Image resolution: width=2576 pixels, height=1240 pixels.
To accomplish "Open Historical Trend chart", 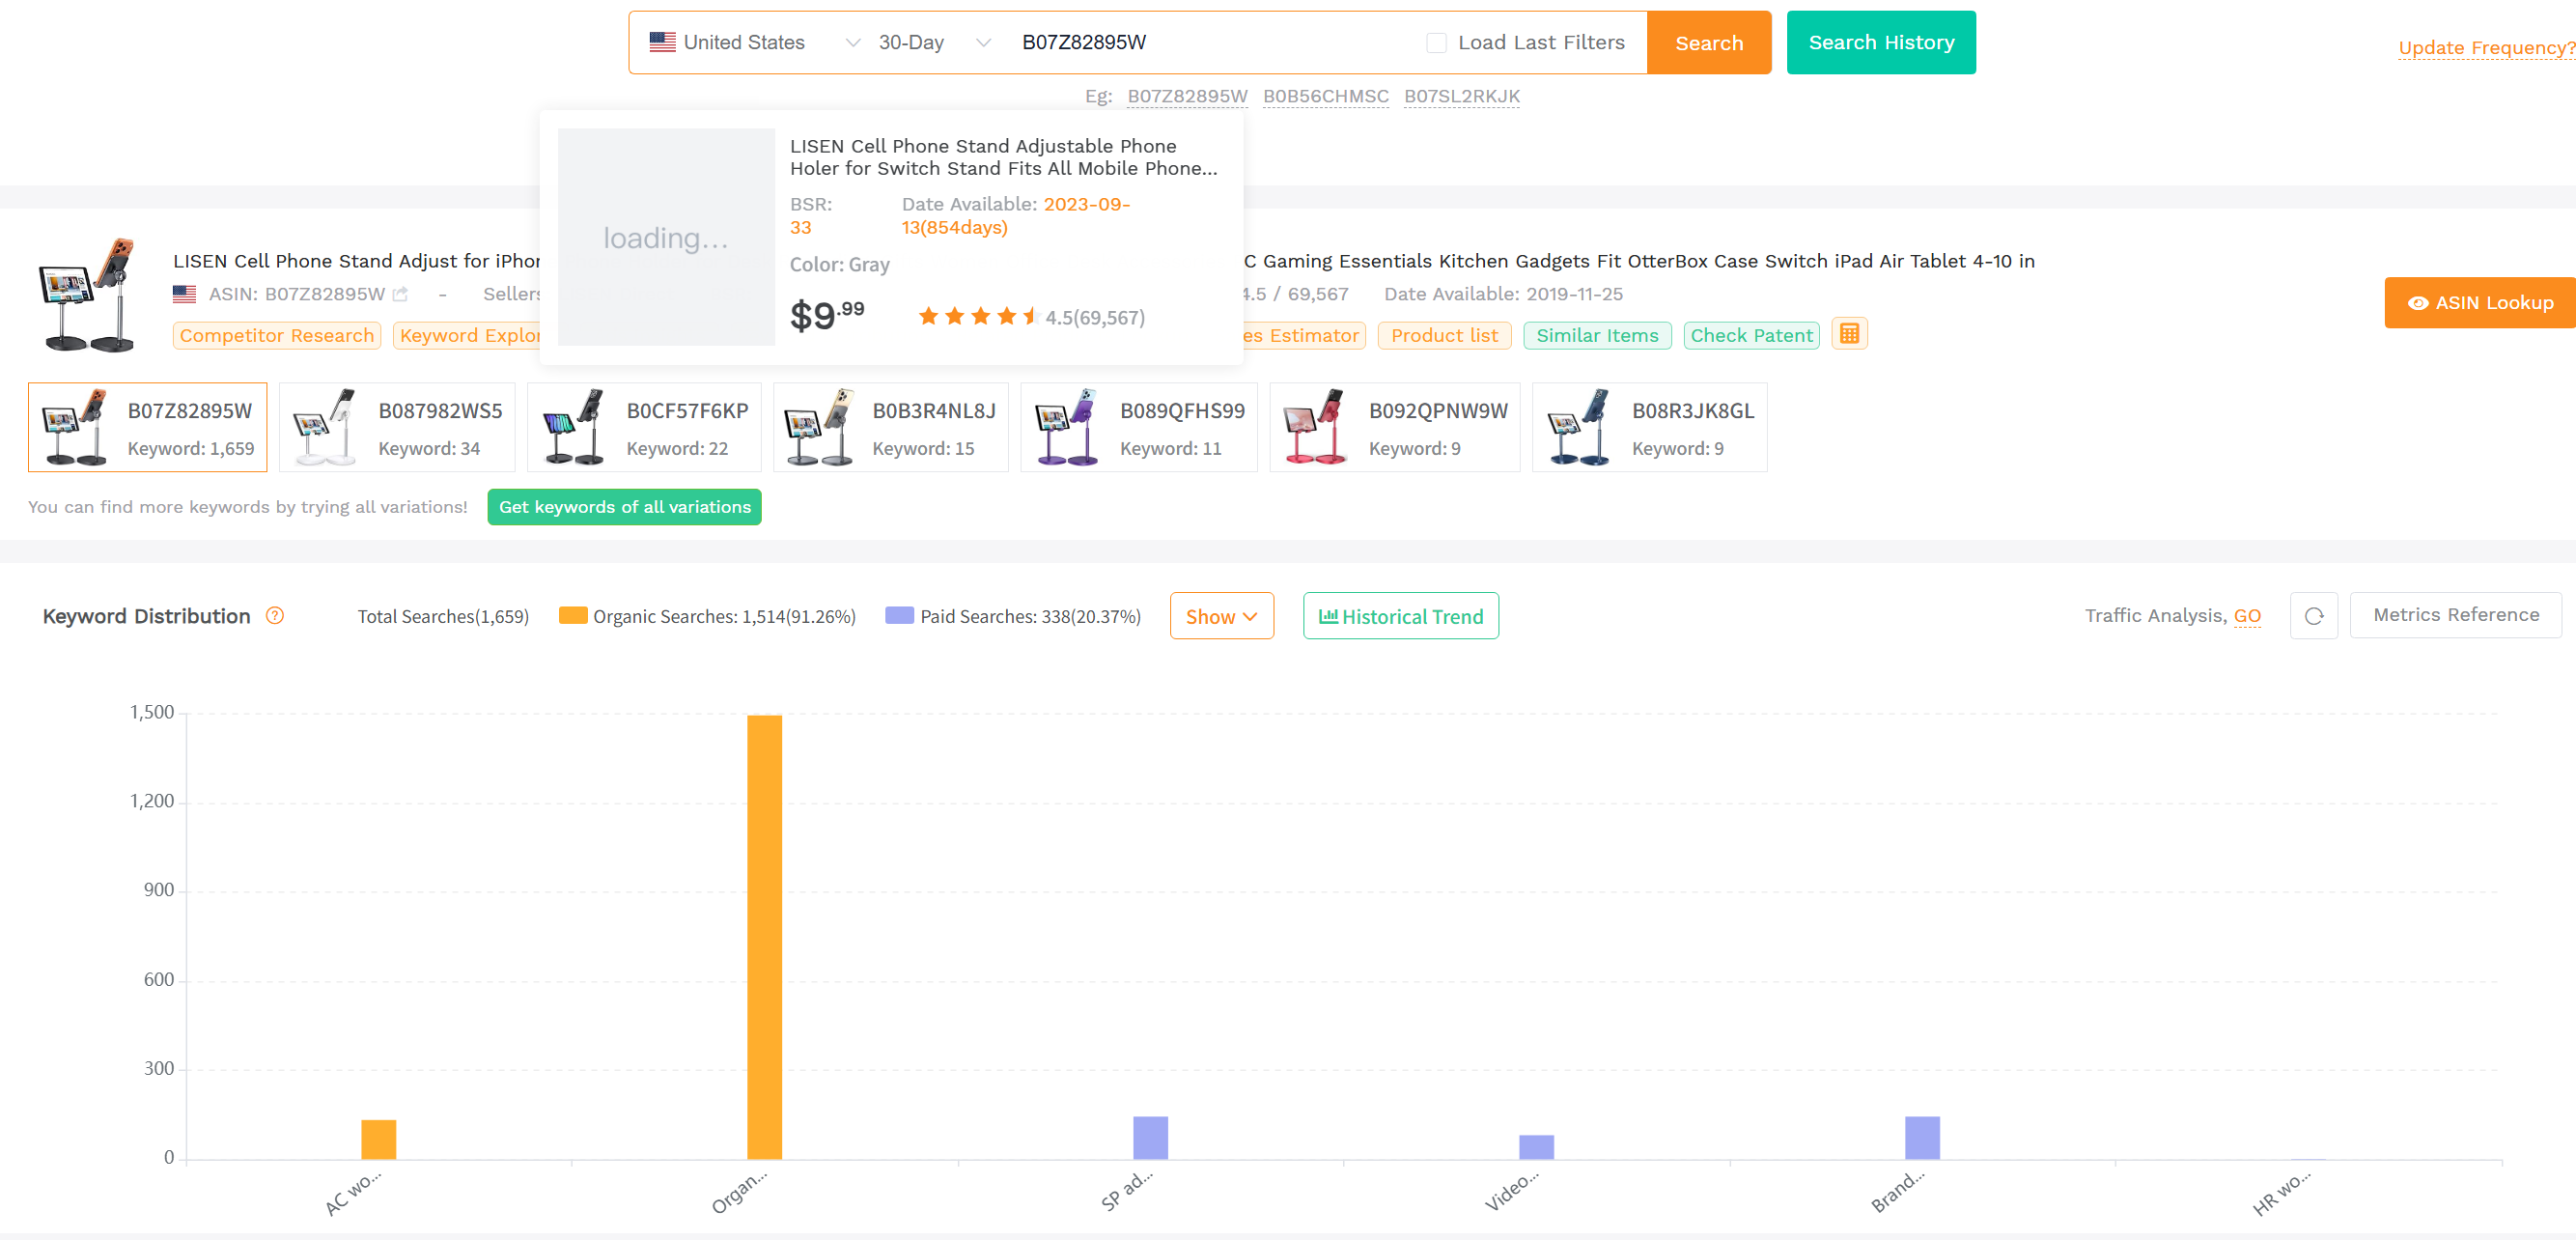I will pos(1400,616).
